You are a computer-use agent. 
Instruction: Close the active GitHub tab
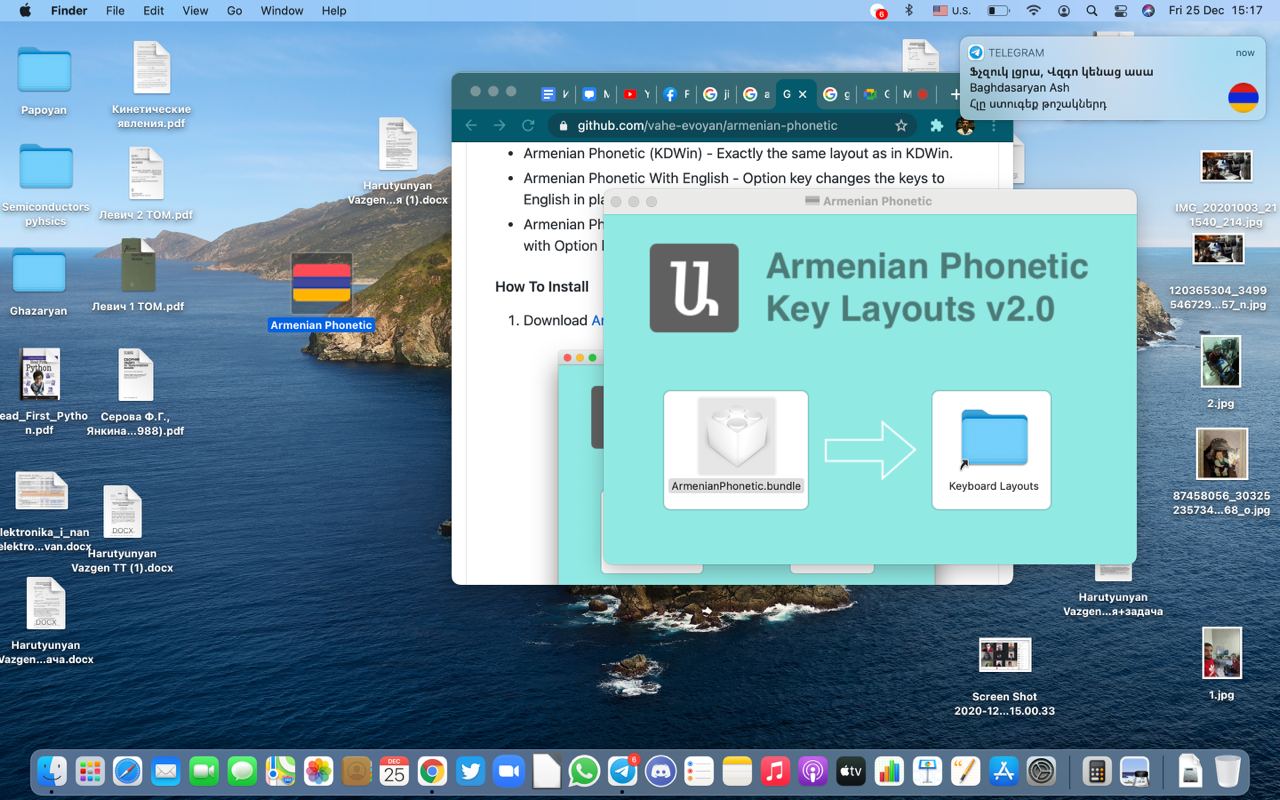coord(803,94)
